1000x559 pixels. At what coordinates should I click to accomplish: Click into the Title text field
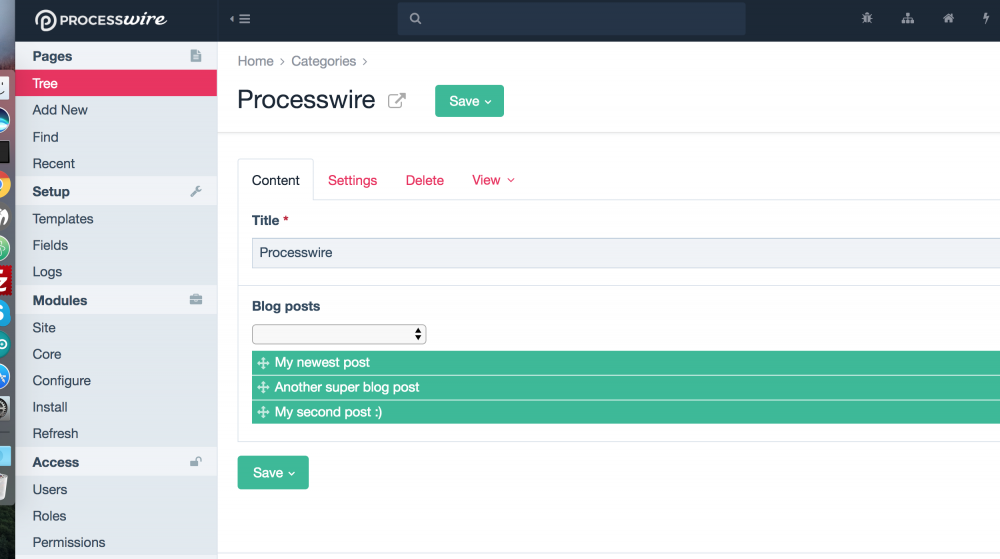[x=620, y=253]
